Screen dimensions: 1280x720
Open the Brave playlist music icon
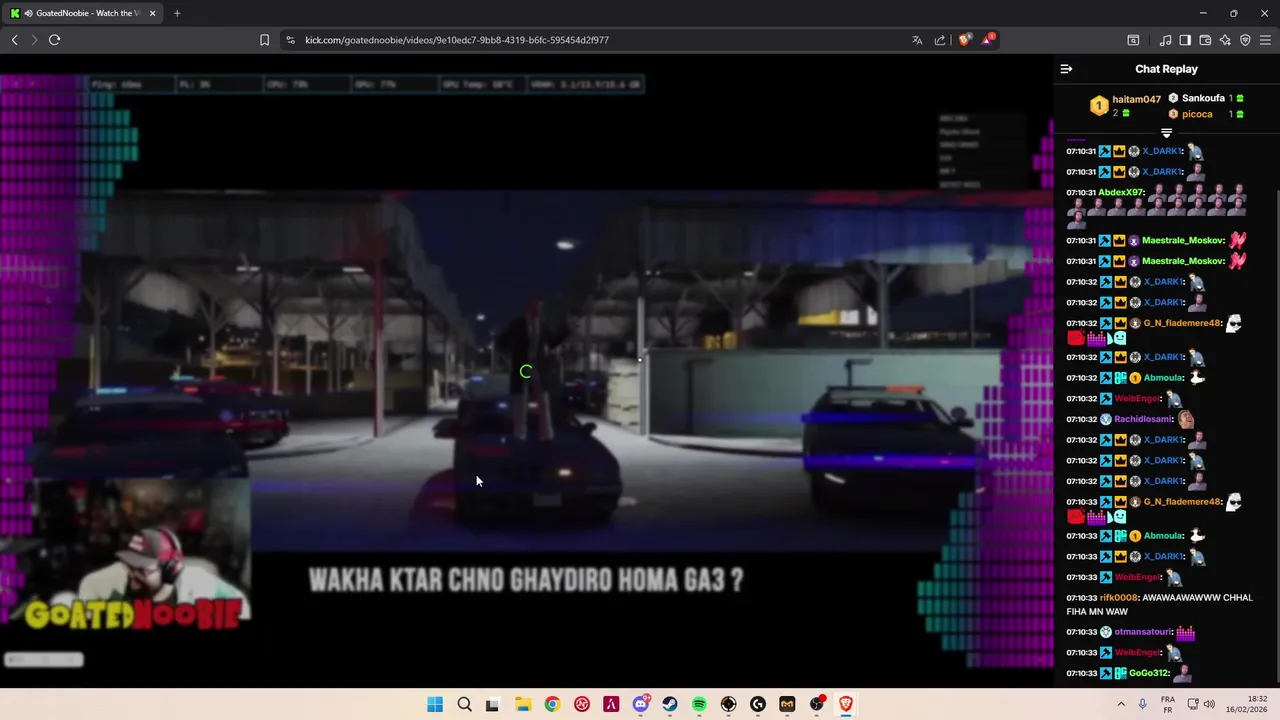[1165, 40]
